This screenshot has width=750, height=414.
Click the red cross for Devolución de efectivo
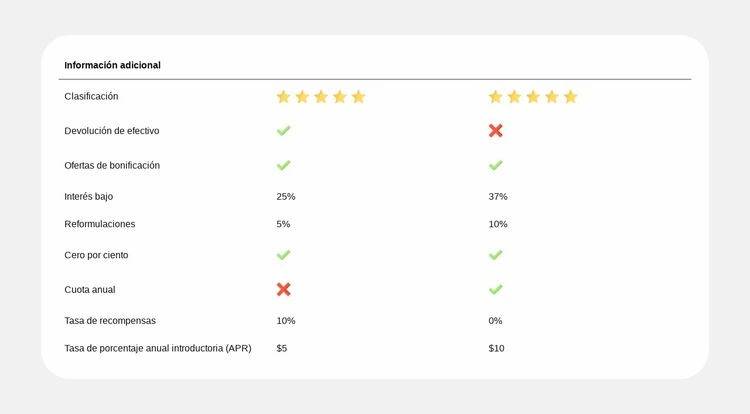click(x=496, y=131)
